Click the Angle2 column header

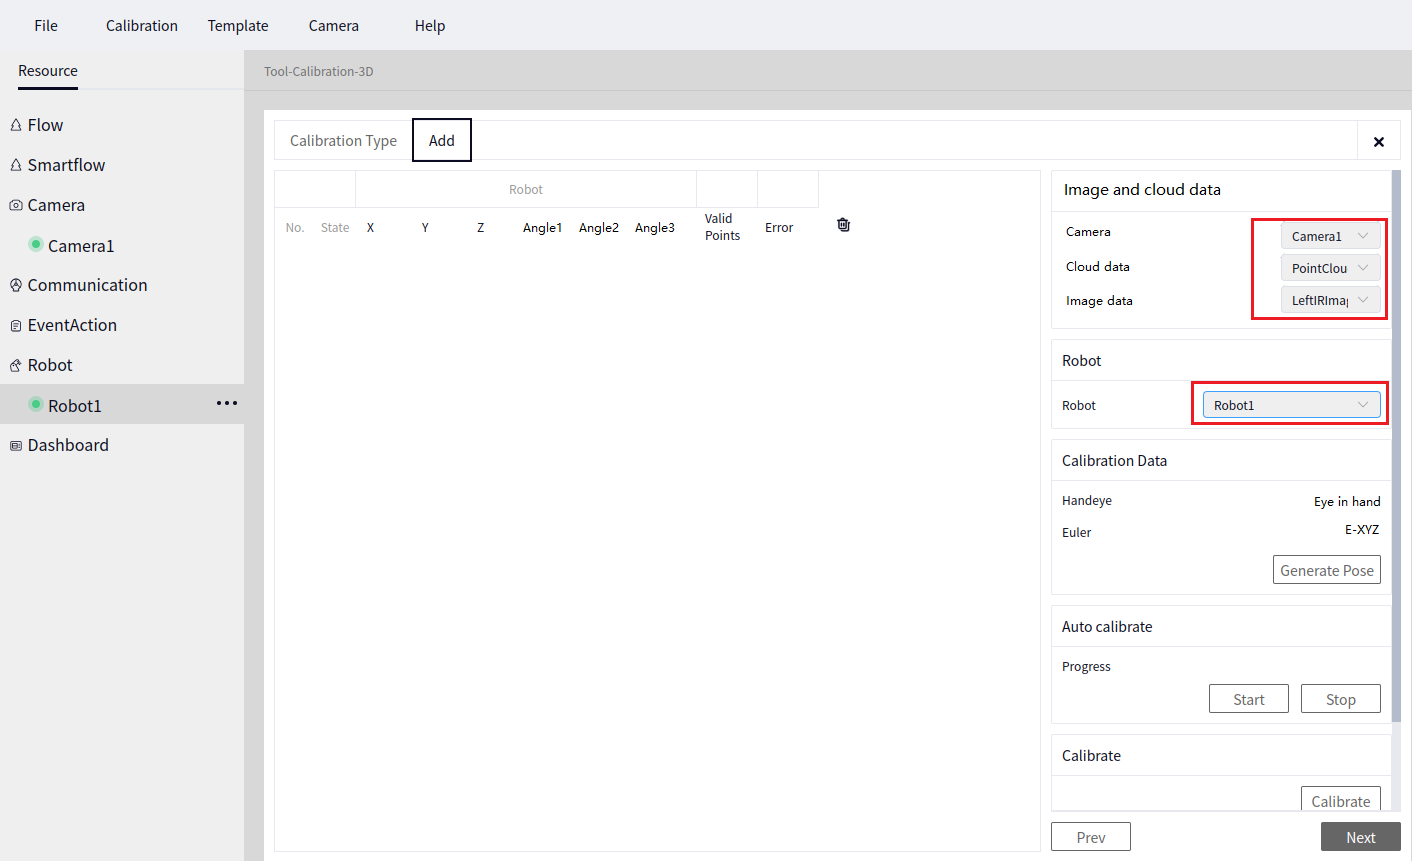(x=598, y=228)
